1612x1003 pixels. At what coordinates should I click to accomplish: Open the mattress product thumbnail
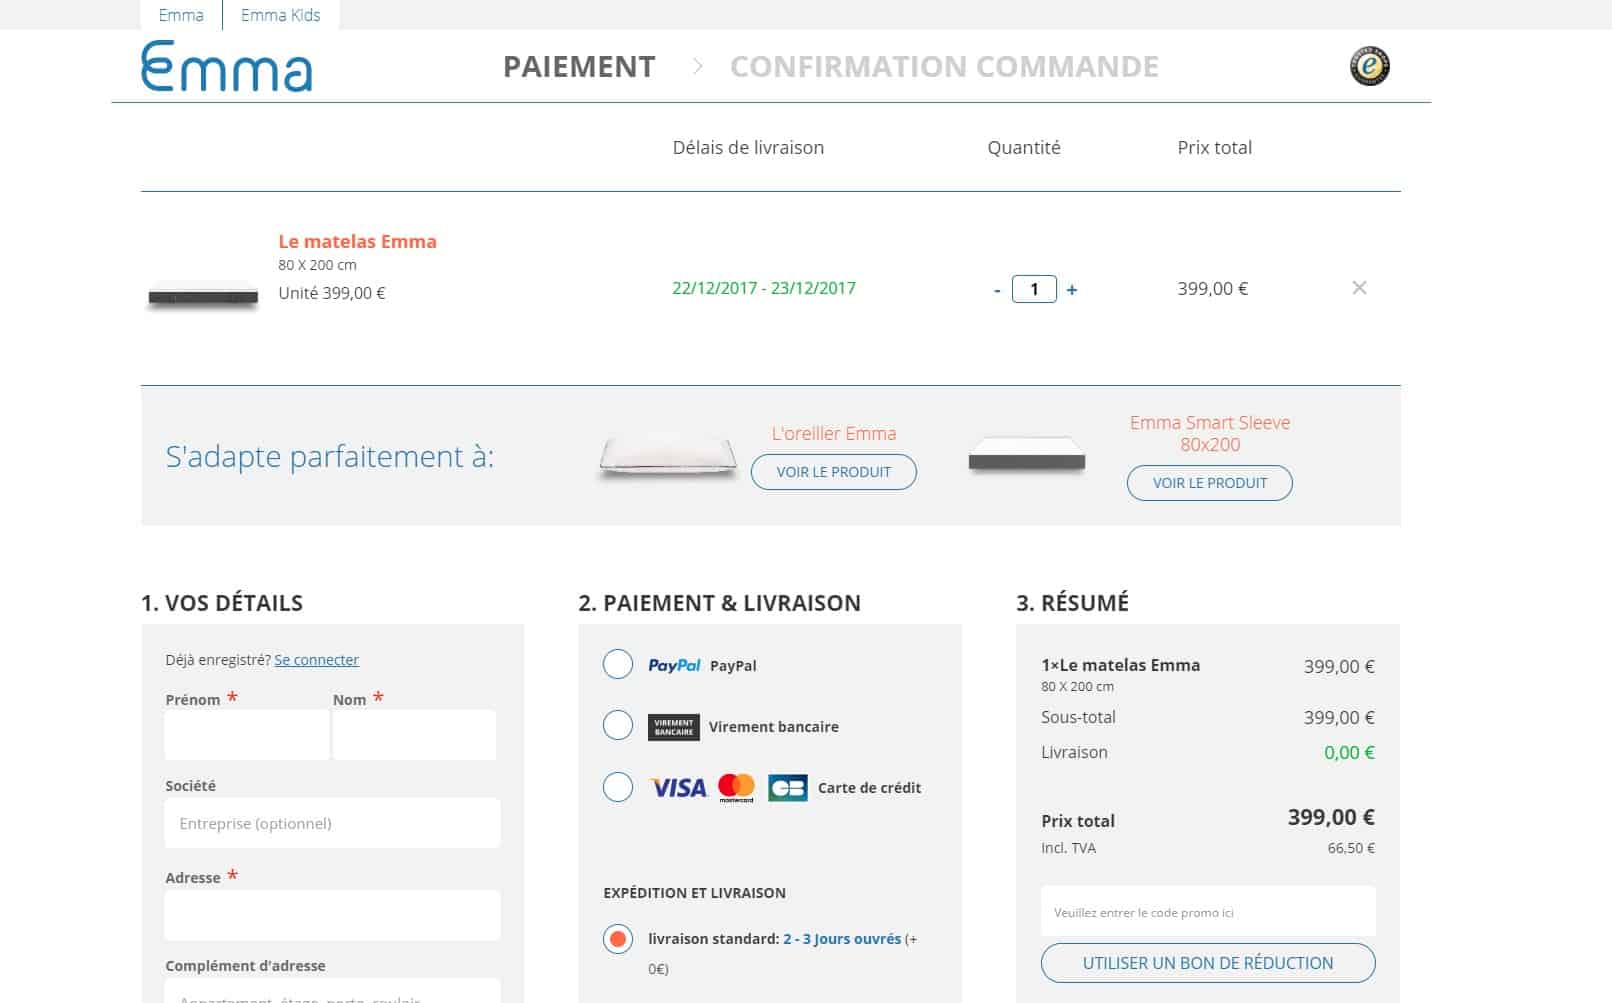(x=203, y=297)
